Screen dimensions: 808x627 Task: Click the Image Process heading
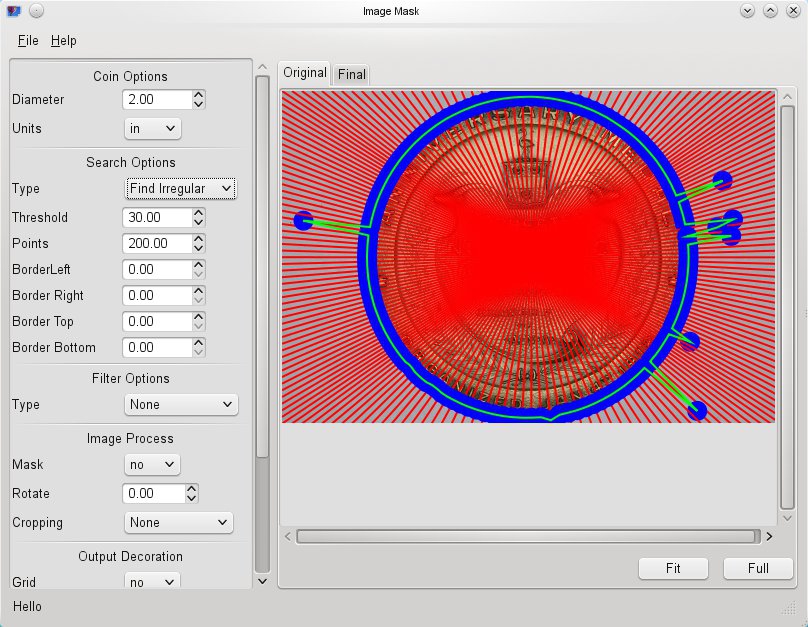click(130, 438)
